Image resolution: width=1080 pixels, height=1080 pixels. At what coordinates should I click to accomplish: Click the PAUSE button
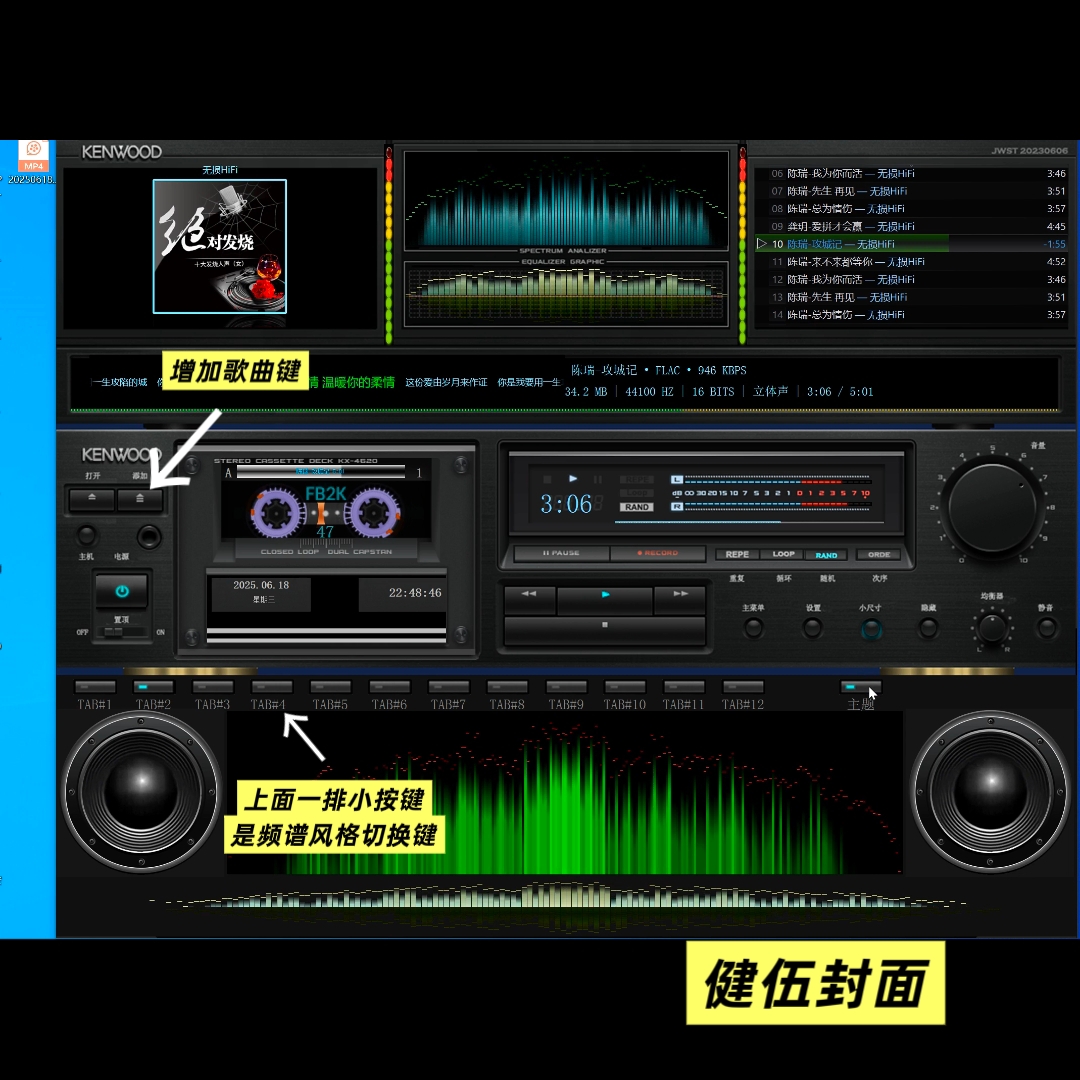tap(561, 553)
